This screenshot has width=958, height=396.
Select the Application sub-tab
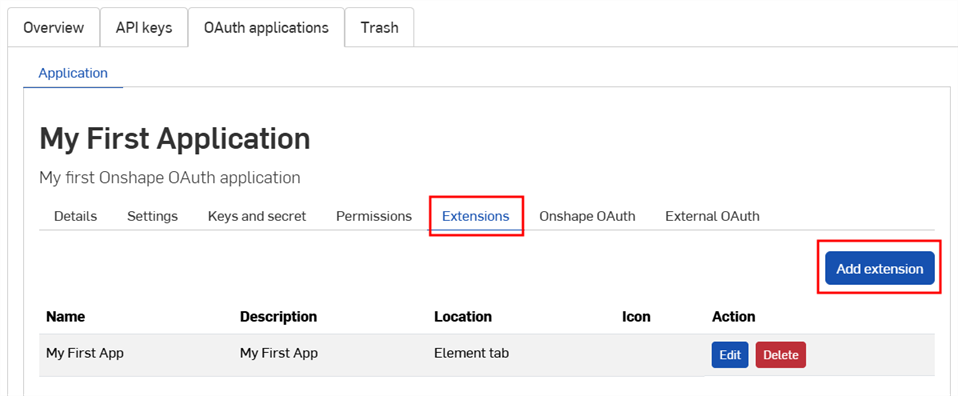point(73,73)
